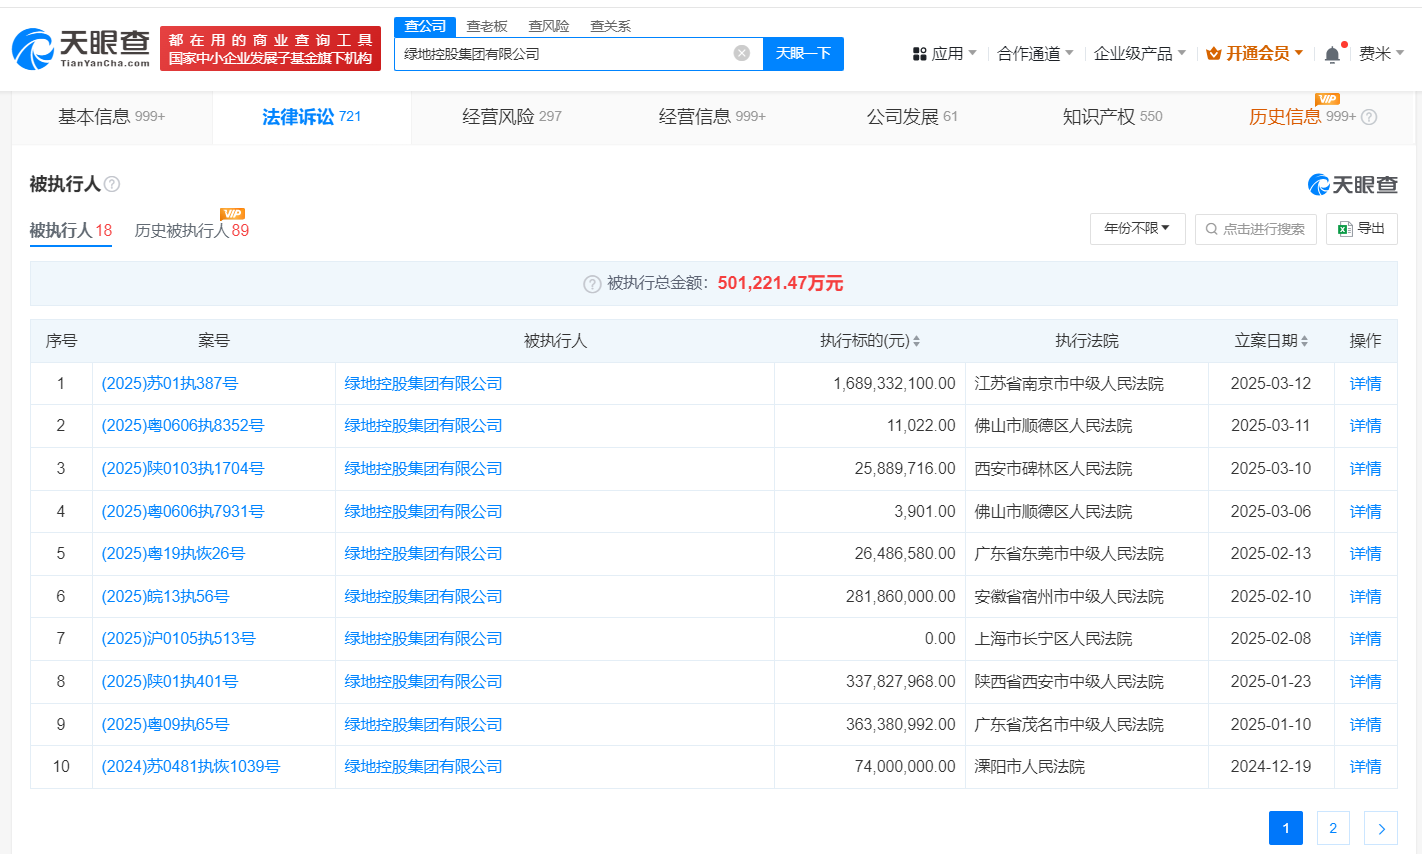Viewport: 1422px width, 854px height.
Task: Open case (2025)陕01执401号
Action: click(169, 682)
